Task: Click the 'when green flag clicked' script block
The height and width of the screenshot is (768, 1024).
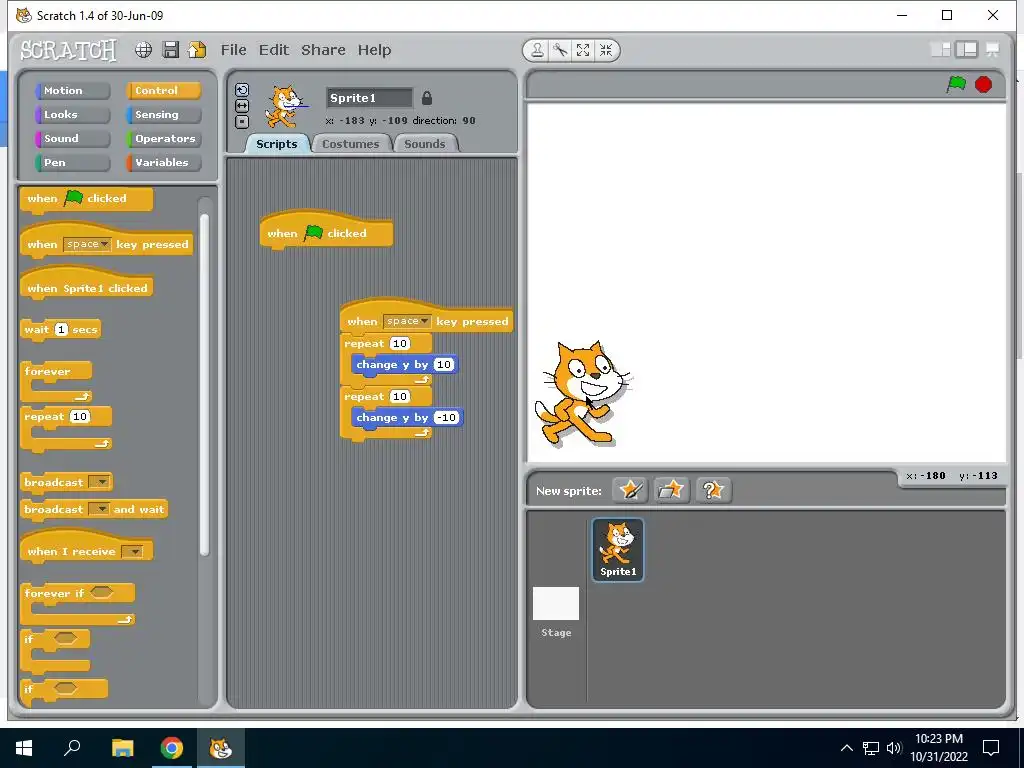Action: [326, 231]
